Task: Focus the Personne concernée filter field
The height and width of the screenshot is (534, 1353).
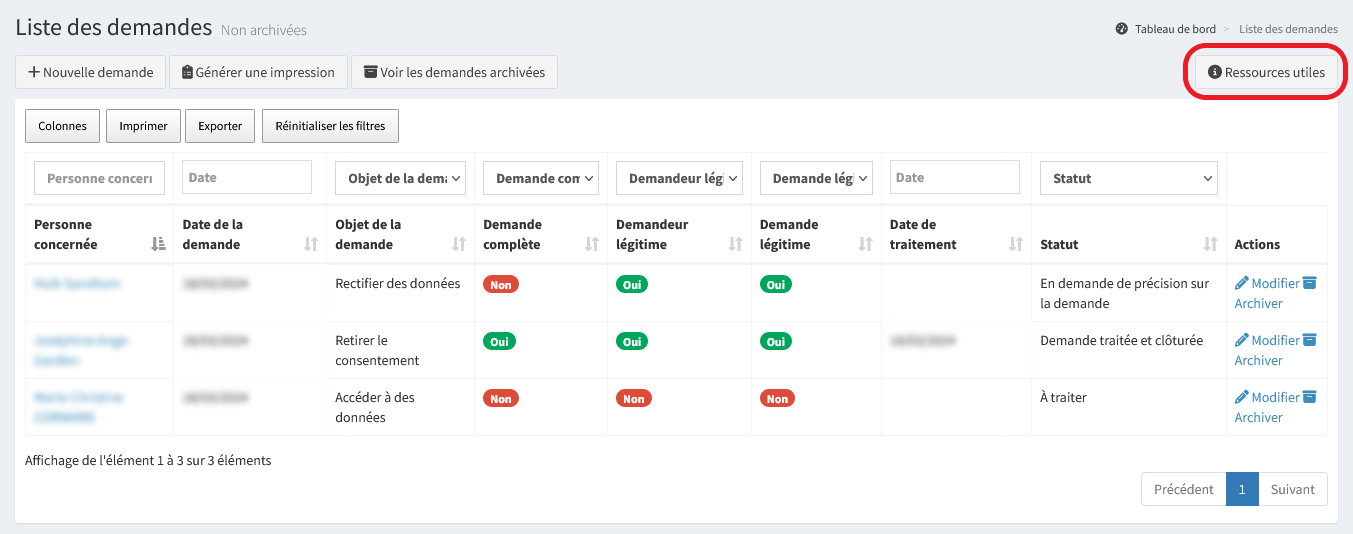Action: coord(99,178)
